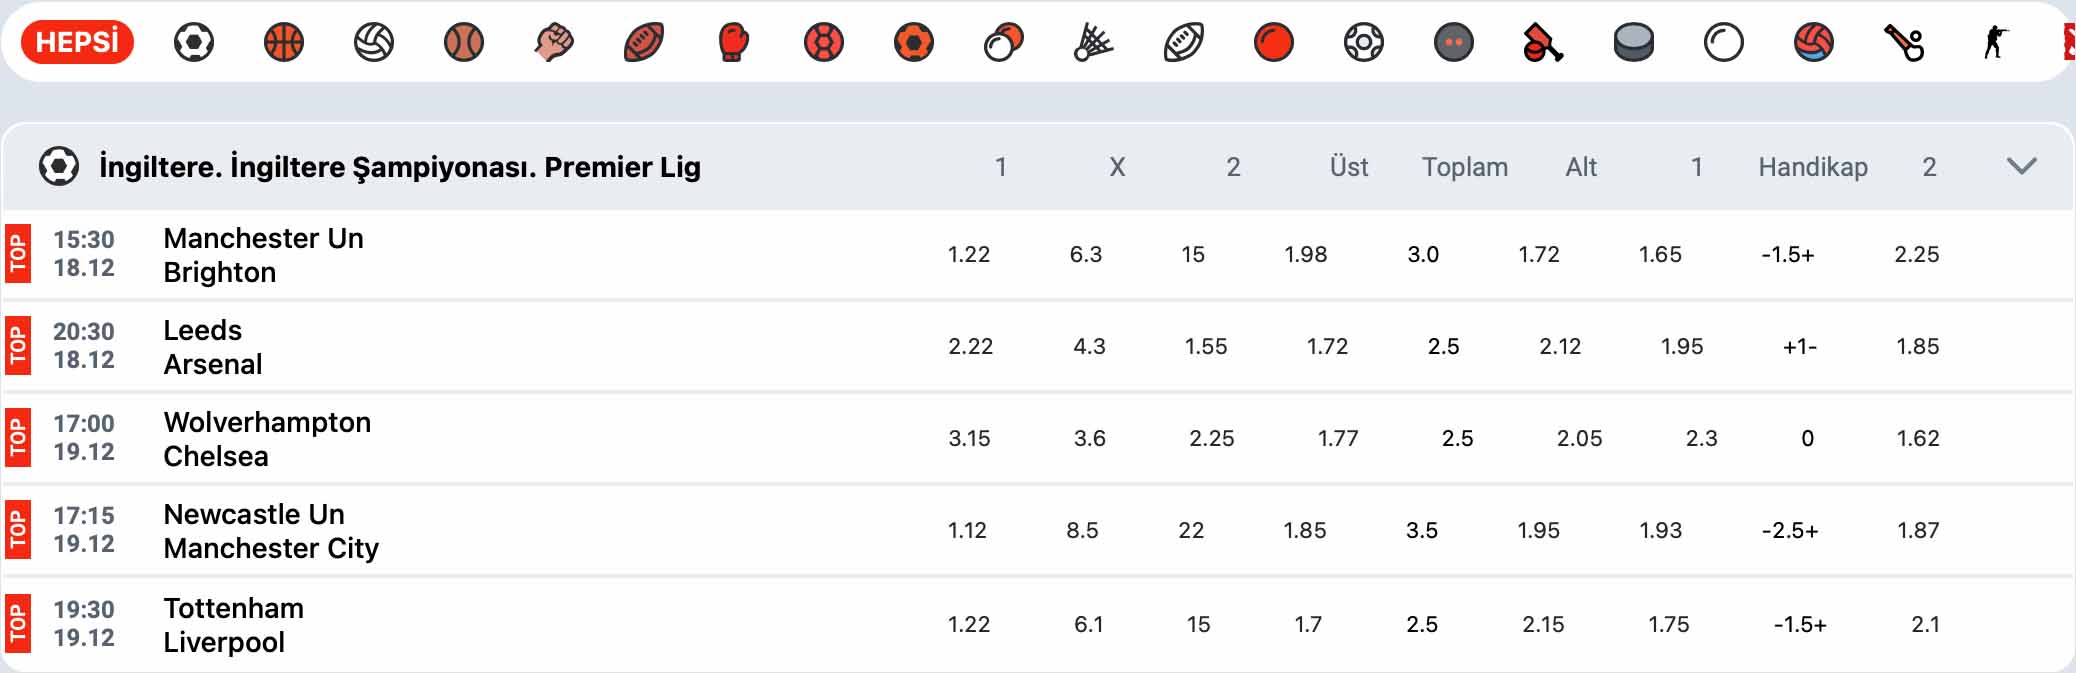2076x673 pixels.
Task: Pick the red boxing glove icon
Action: point(733,43)
